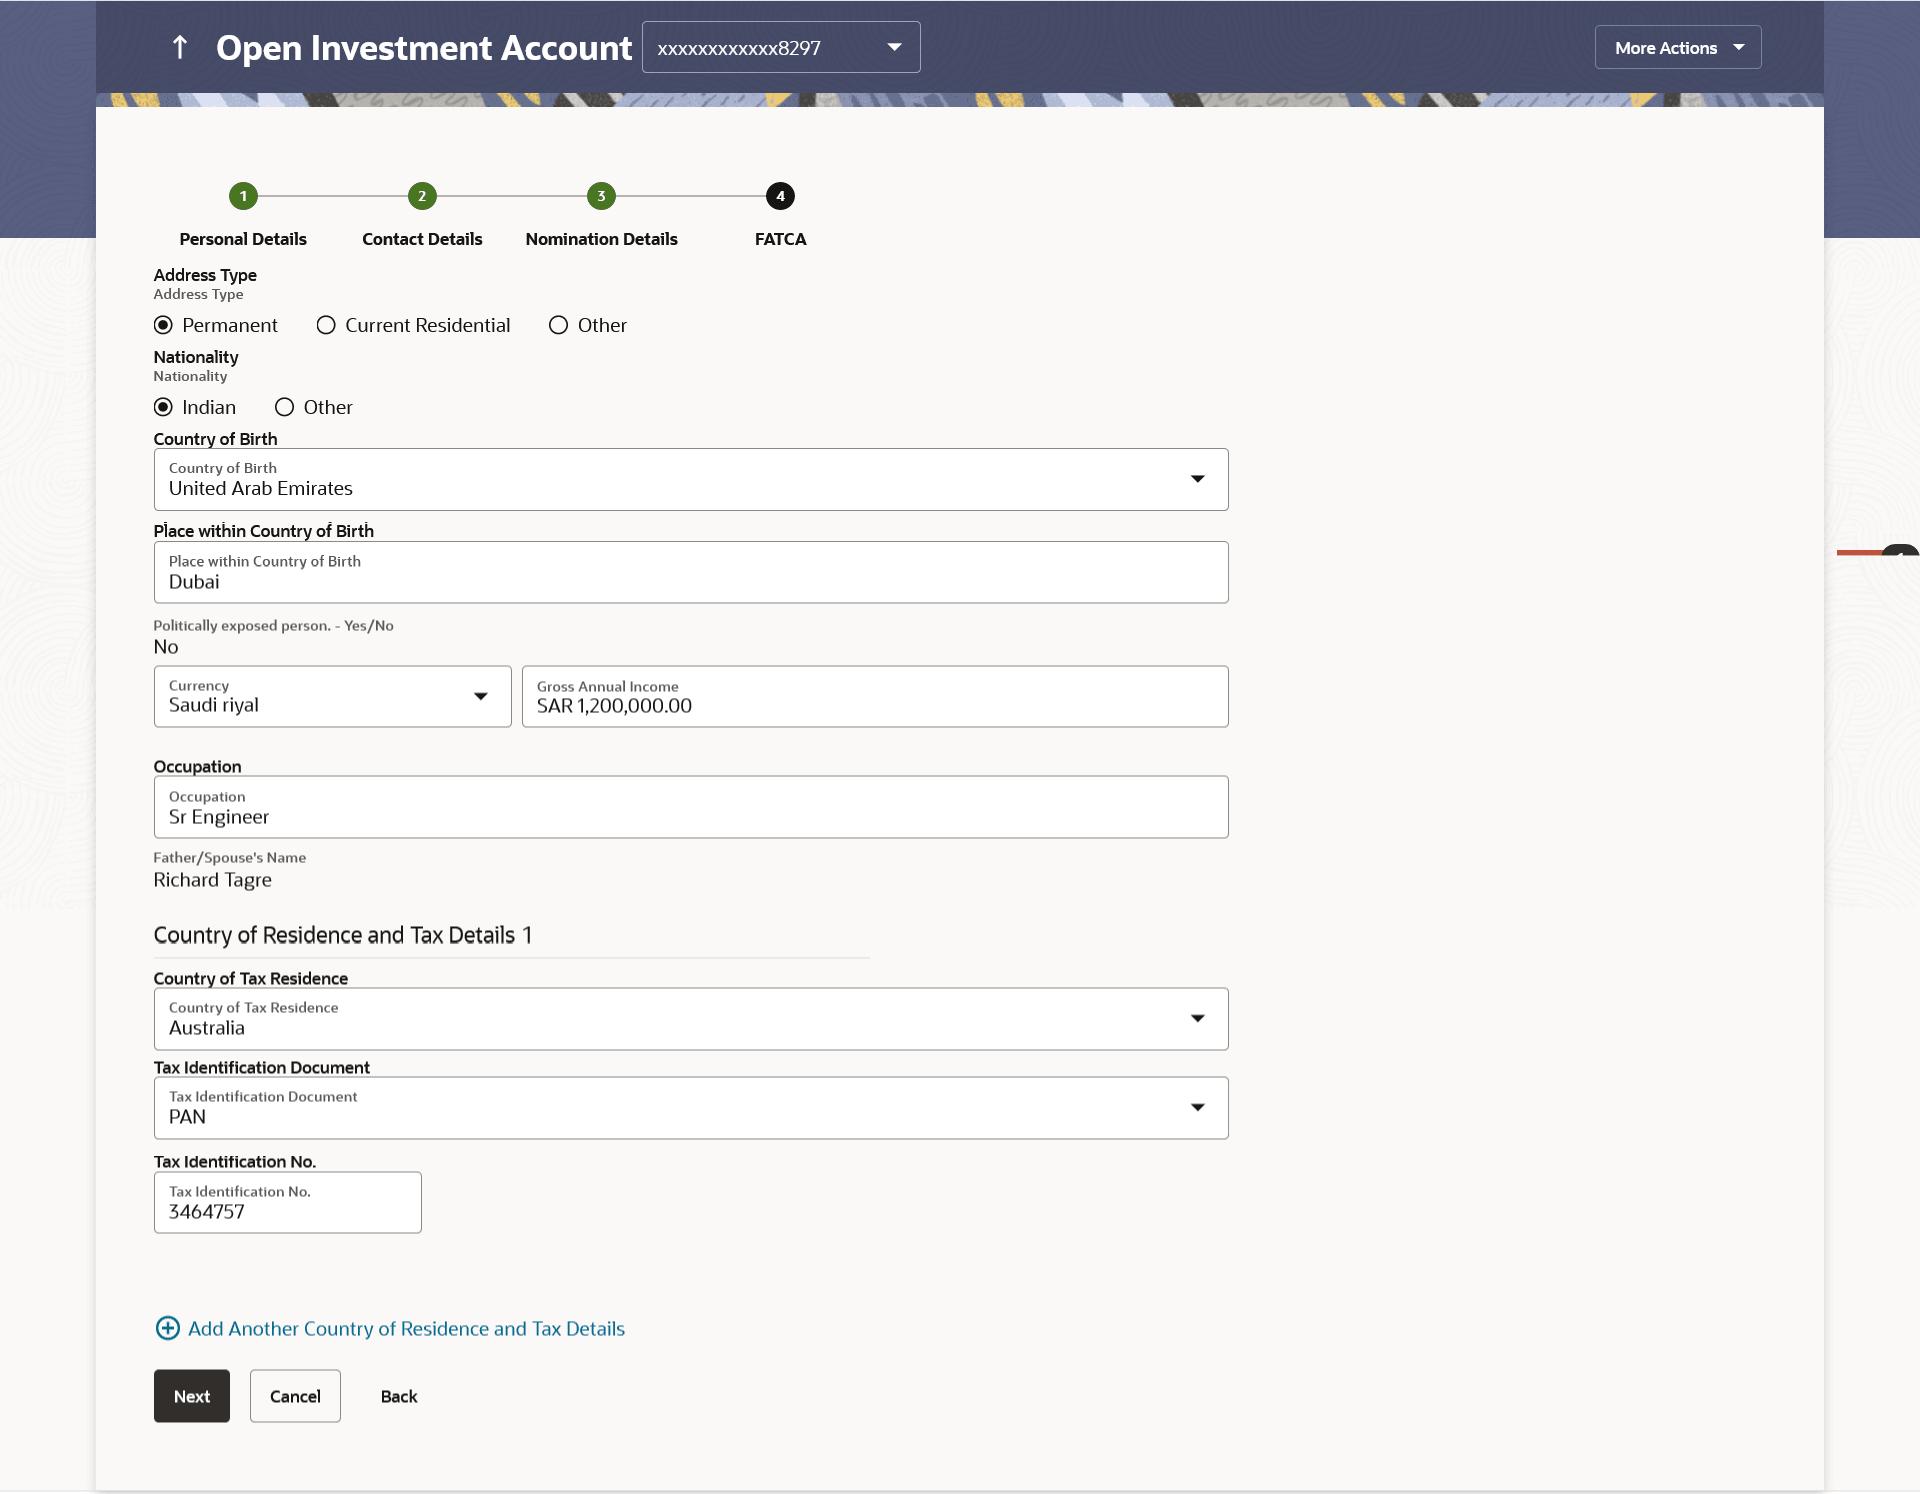Click the up arrow back icon
This screenshot has height=1494, width=1920.
pos(180,47)
